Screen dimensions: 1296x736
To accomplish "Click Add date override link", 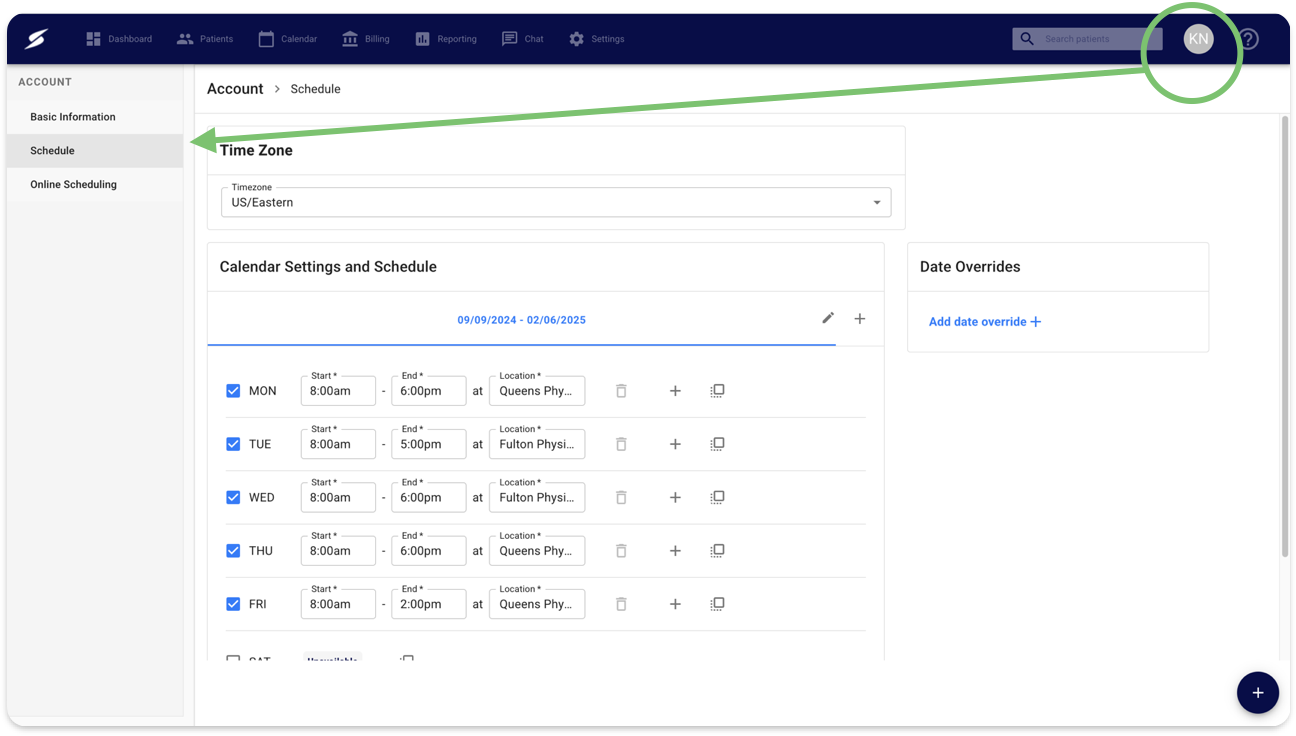I will point(985,322).
